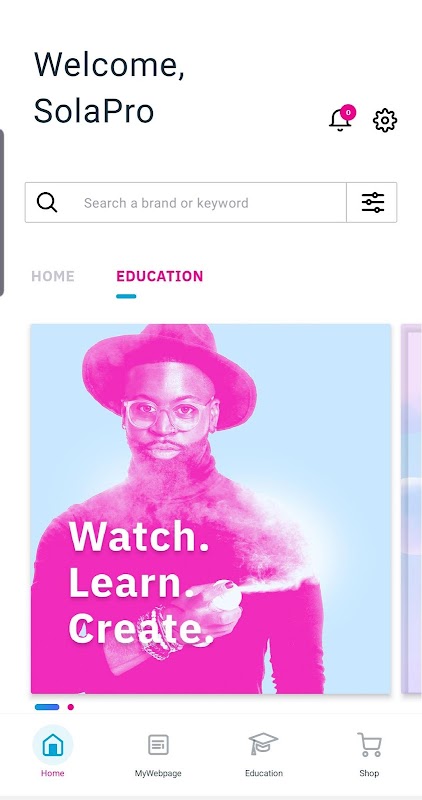The image size is (422, 800).
Task: Tap the Home house icon
Action: (53, 745)
